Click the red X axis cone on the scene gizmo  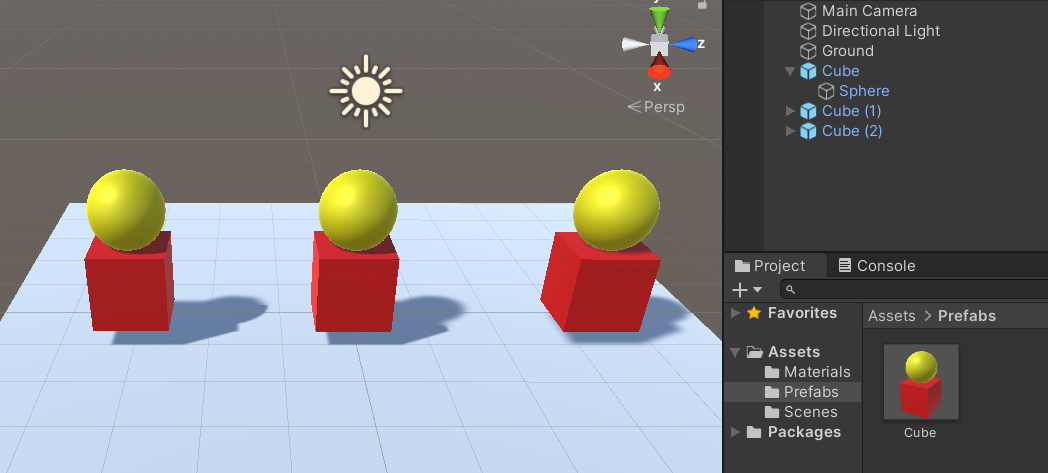(x=659, y=67)
